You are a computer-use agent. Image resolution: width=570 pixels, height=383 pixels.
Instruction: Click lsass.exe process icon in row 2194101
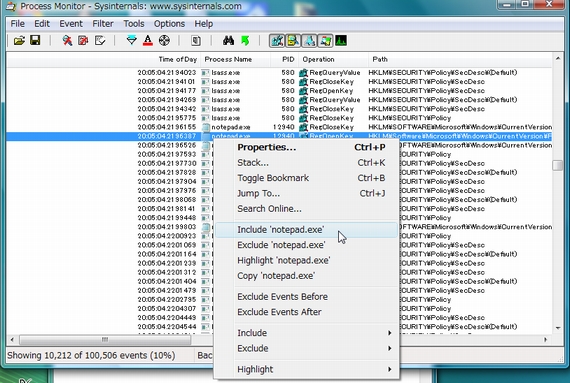pos(205,82)
